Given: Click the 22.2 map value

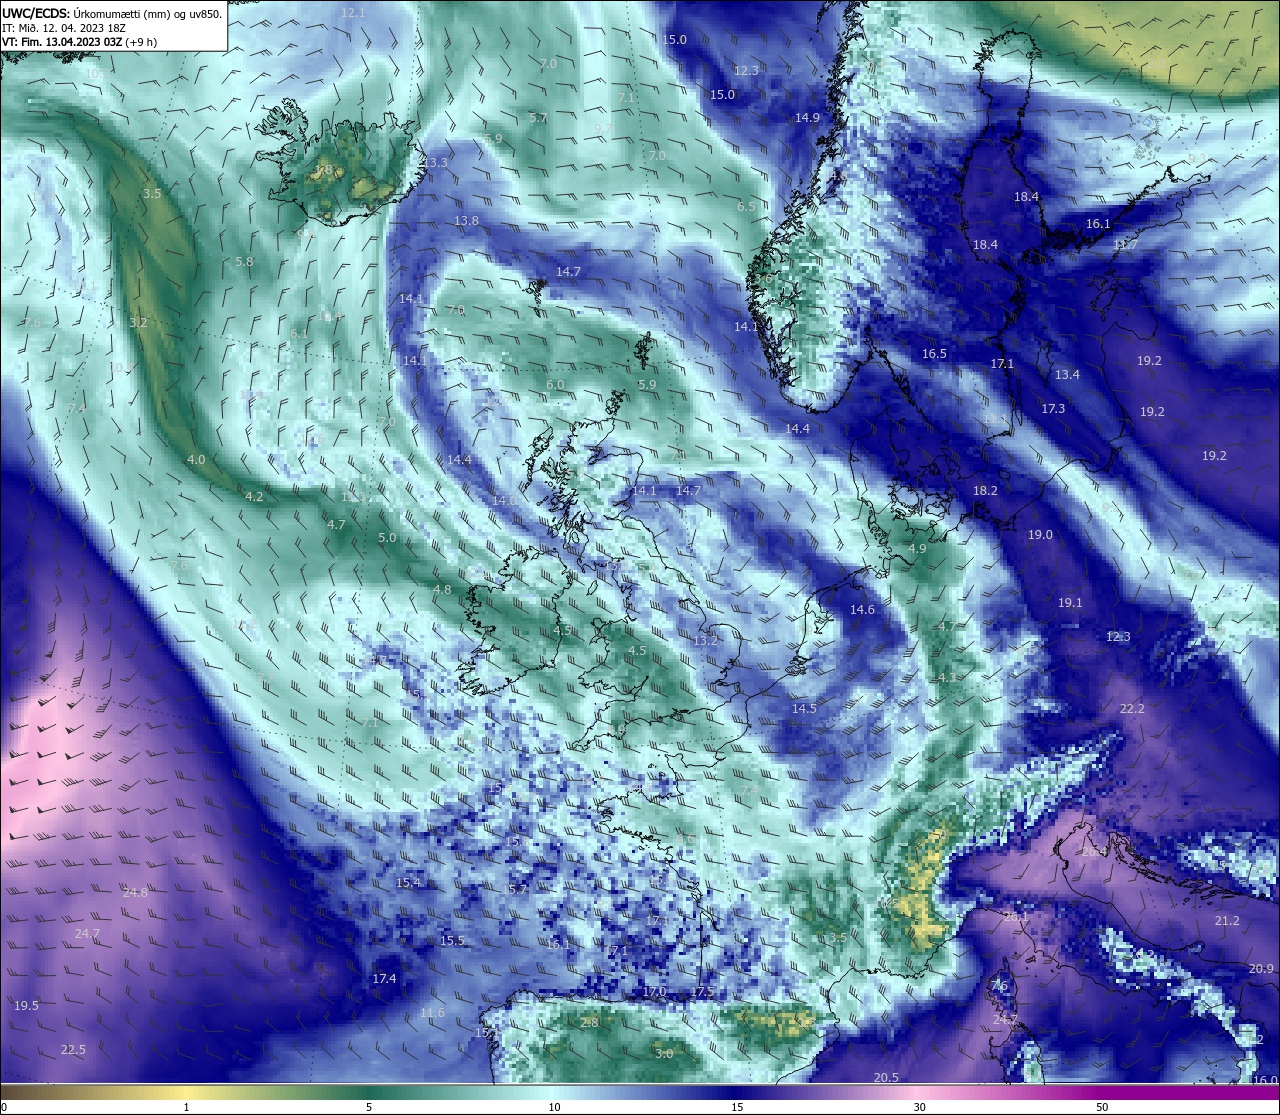Looking at the screenshot, I should point(1131,708).
